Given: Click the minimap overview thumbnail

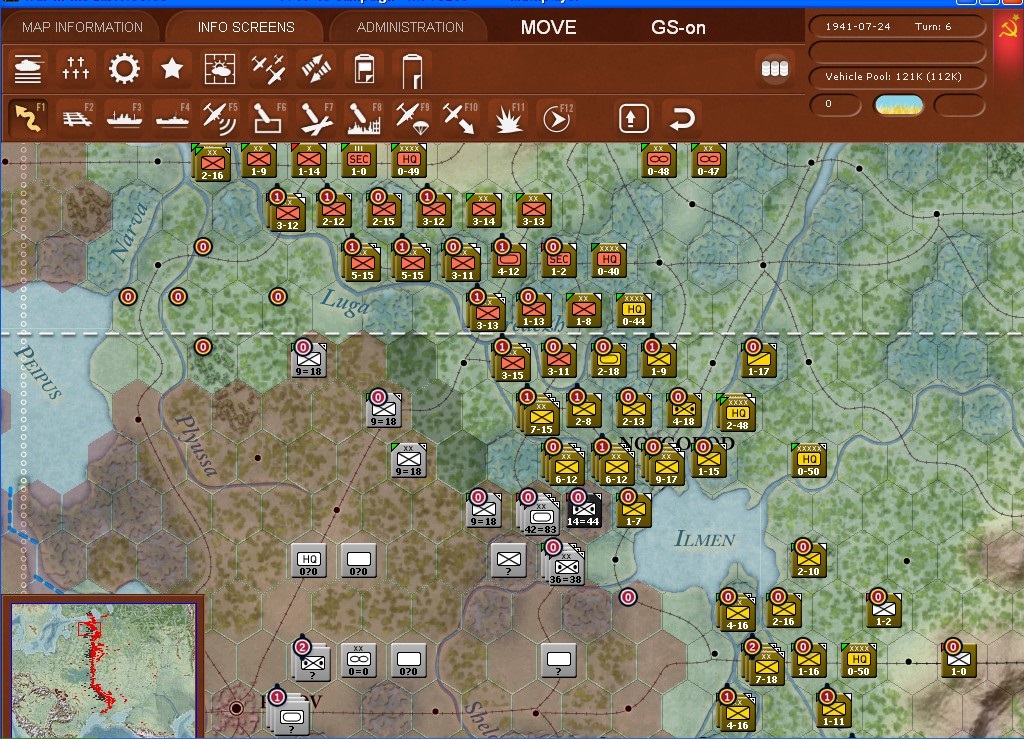Looking at the screenshot, I should point(103,668).
